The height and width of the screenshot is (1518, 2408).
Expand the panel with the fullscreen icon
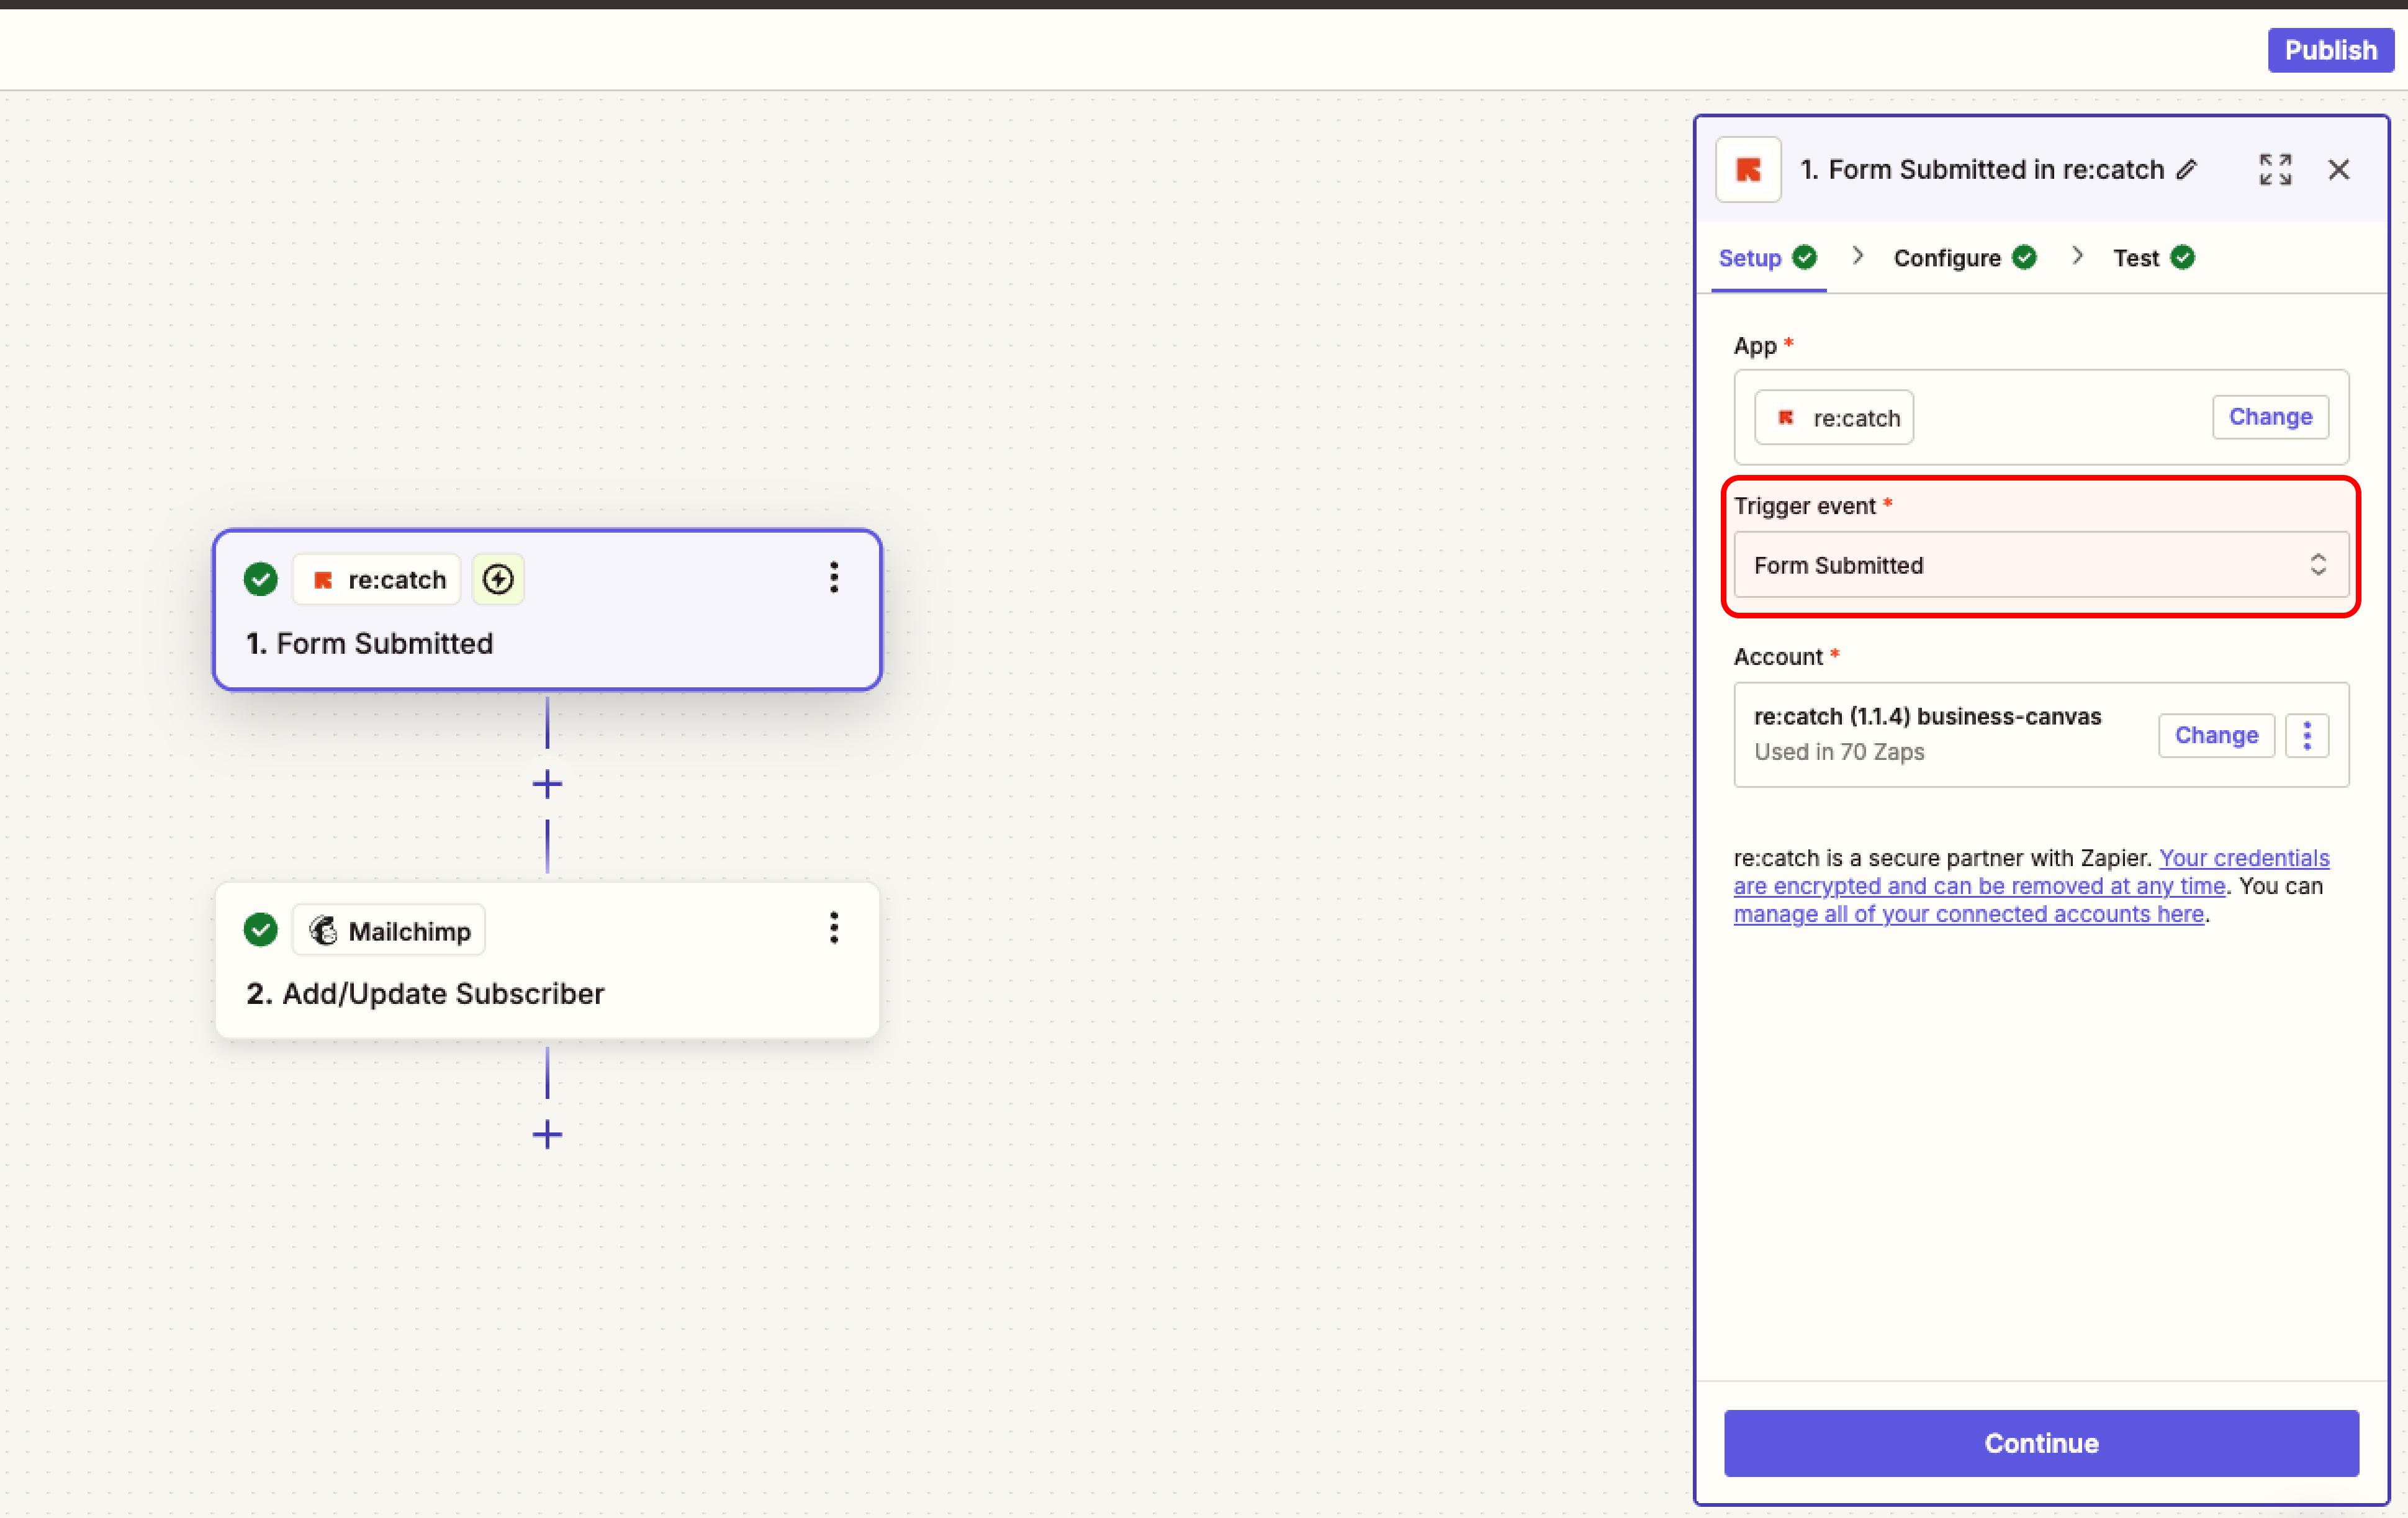(x=2275, y=170)
